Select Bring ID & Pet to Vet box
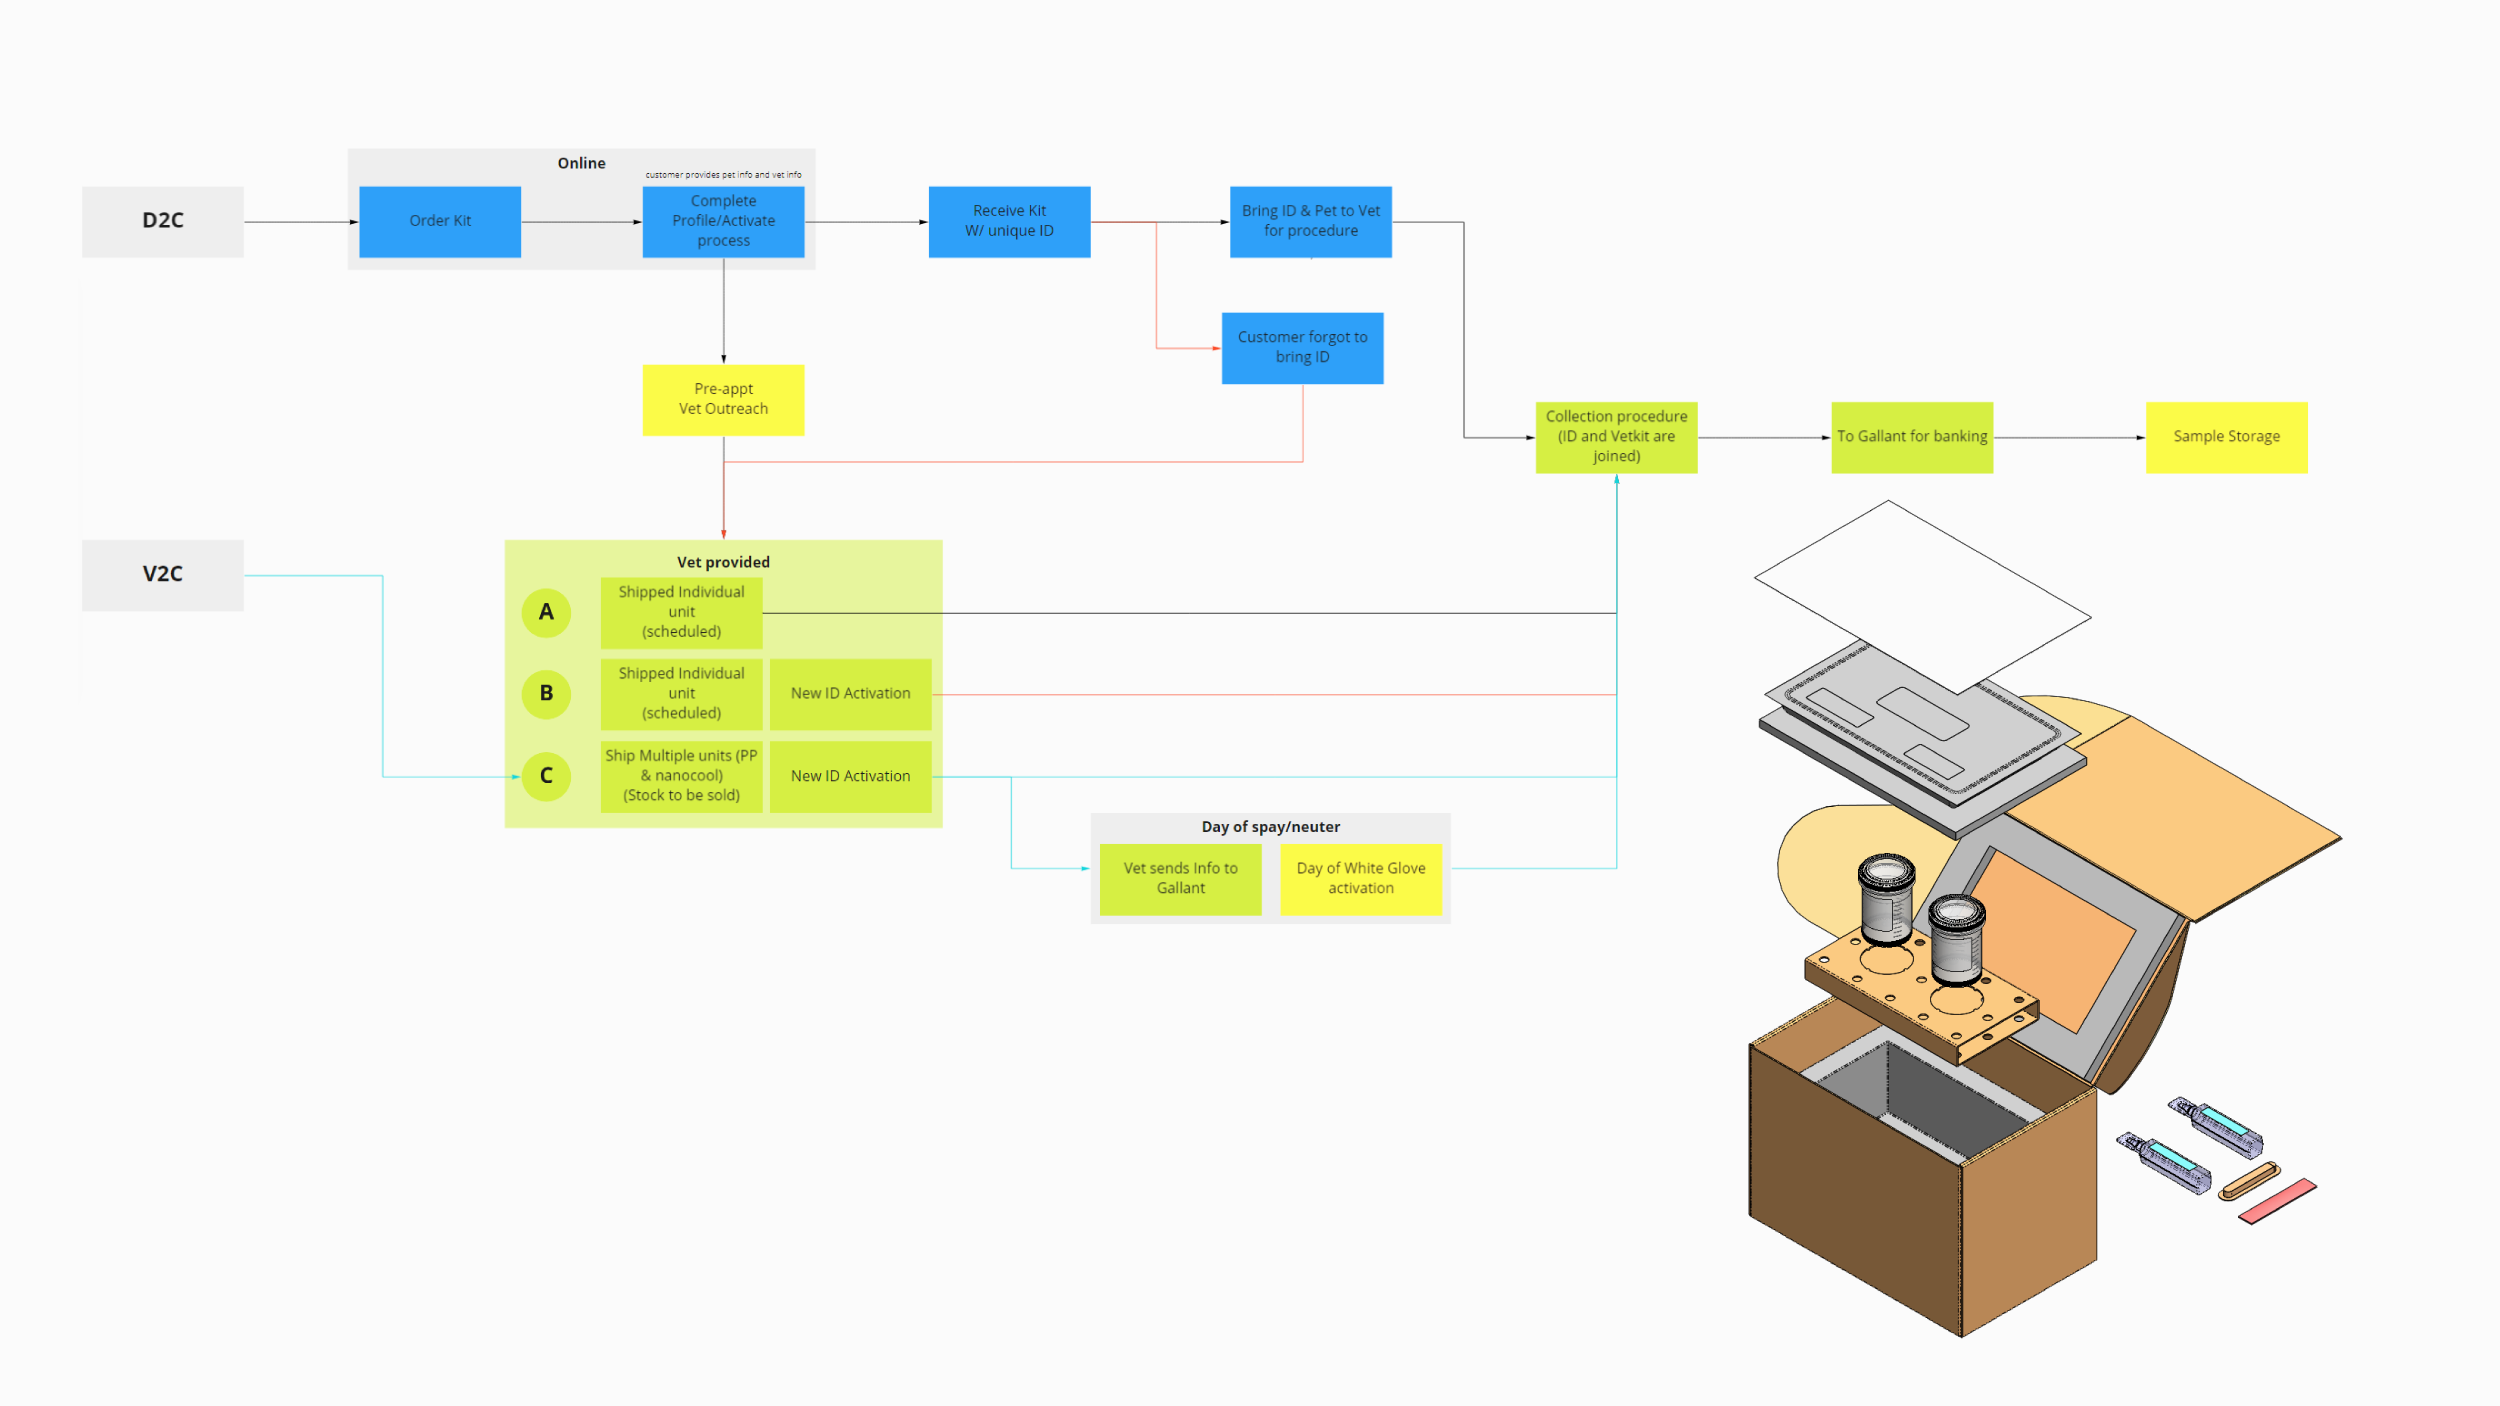The width and height of the screenshot is (2500, 1406). coord(1310,221)
